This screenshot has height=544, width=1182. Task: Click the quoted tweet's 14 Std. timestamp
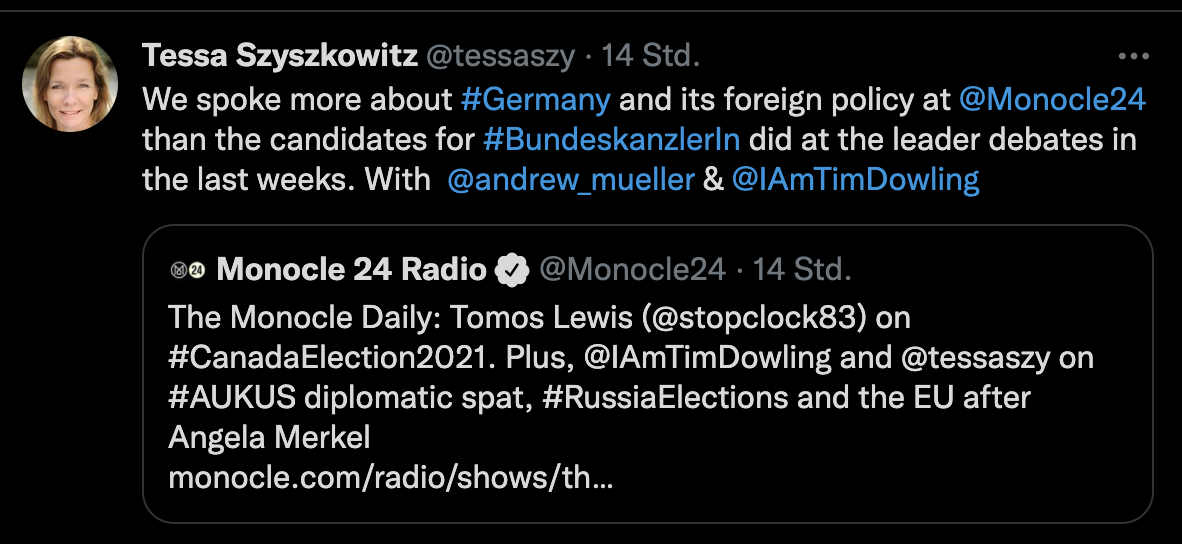[x=802, y=269]
